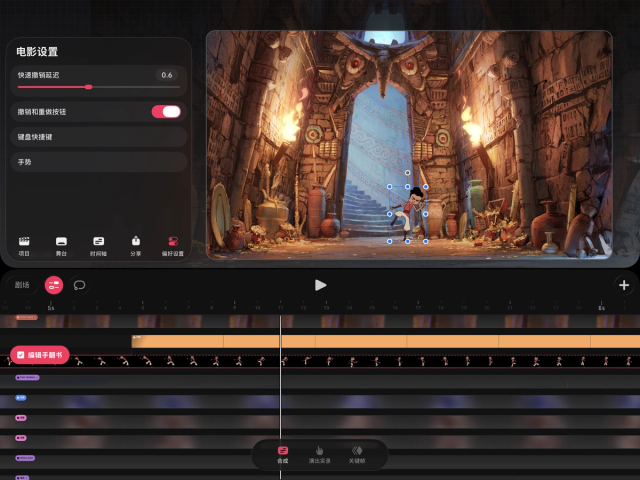Open the 时间轴 (Timeline) settings tab
The image size is (640, 480).
click(98, 246)
